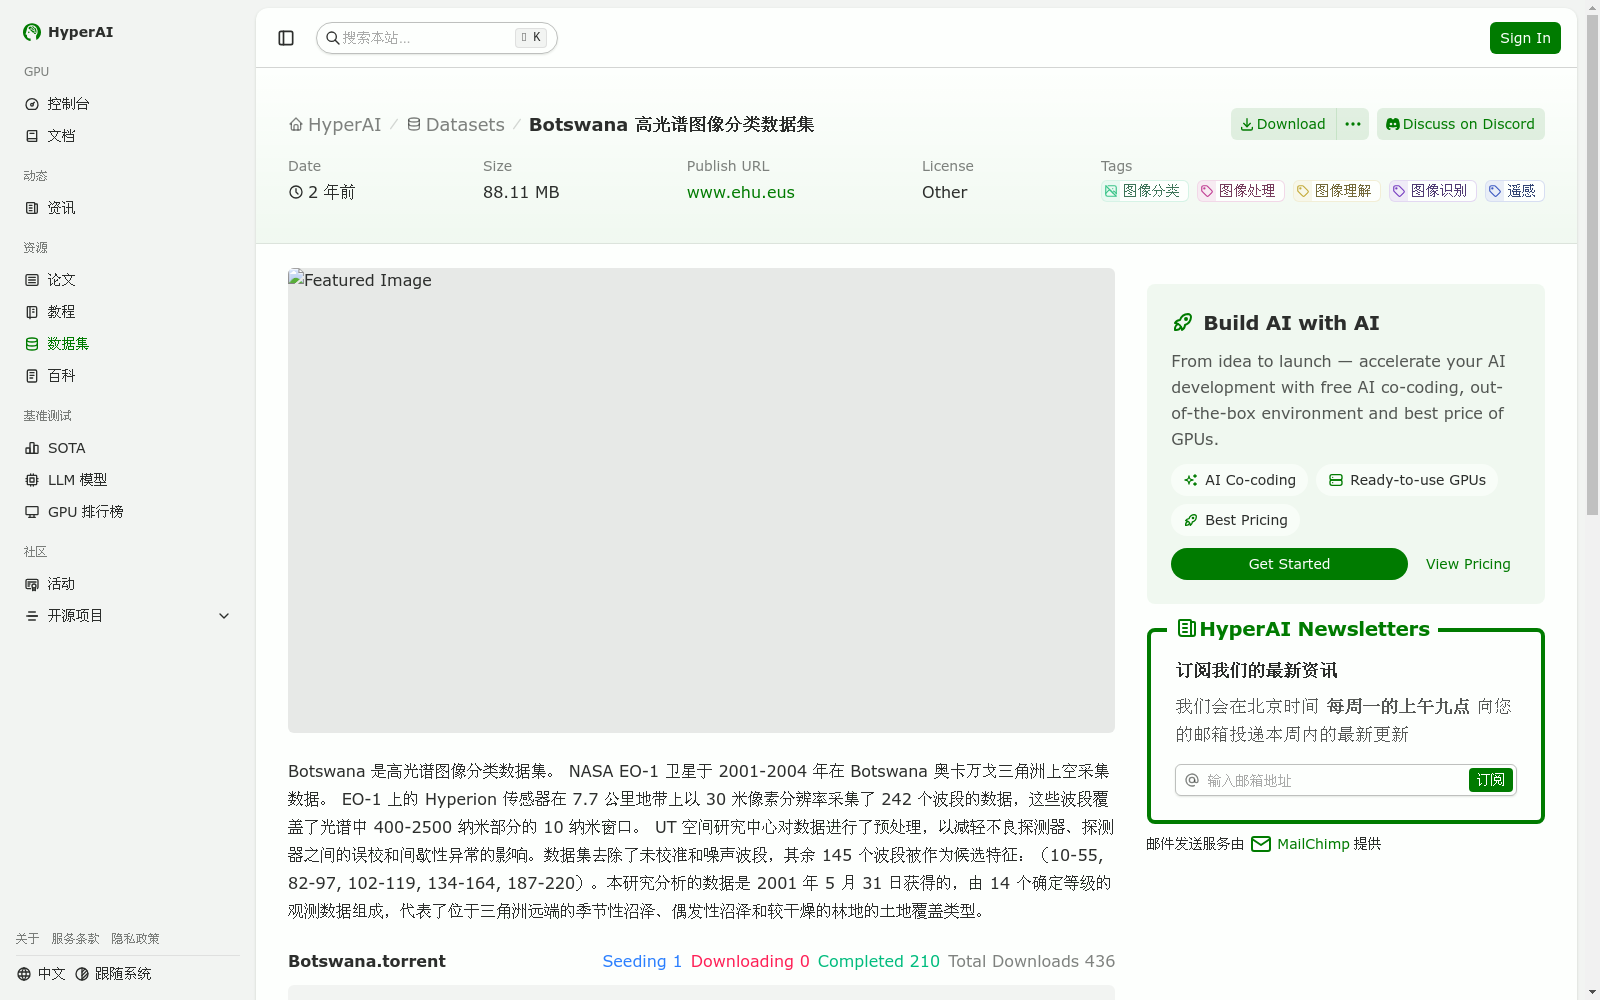Image resolution: width=1600 pixels, height=1000 pixels.
Task: Click the Botswana.torrent heading
Action: pyautogui.click(x=367, y=961)
